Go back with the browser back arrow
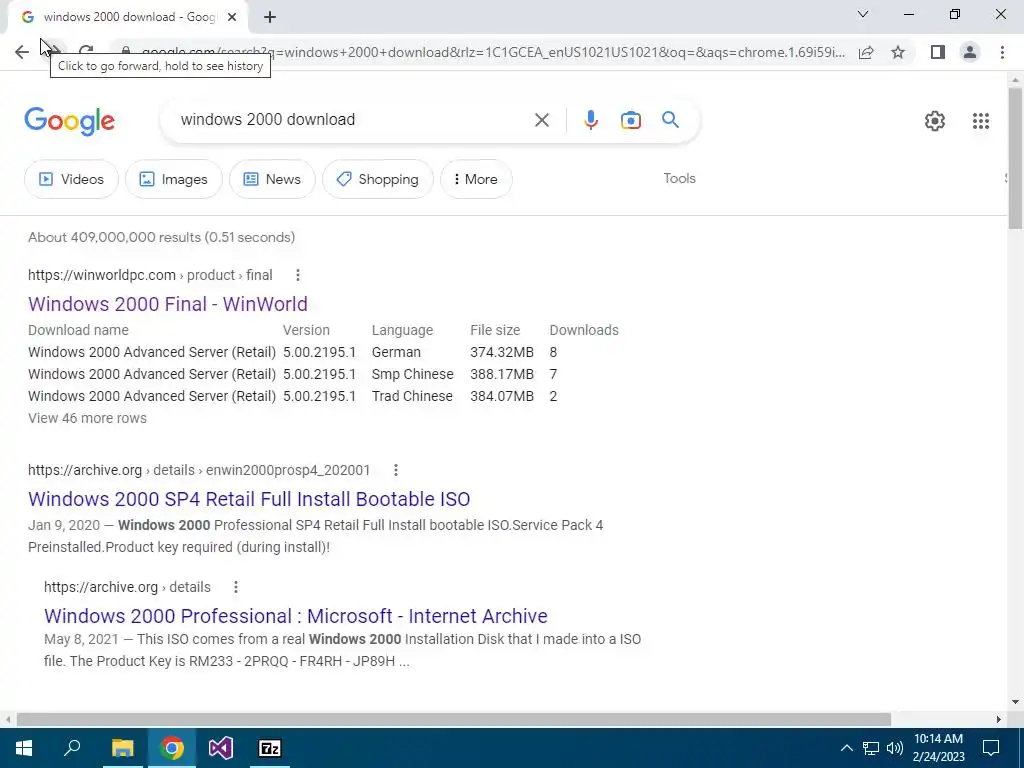 click(22, 52)
